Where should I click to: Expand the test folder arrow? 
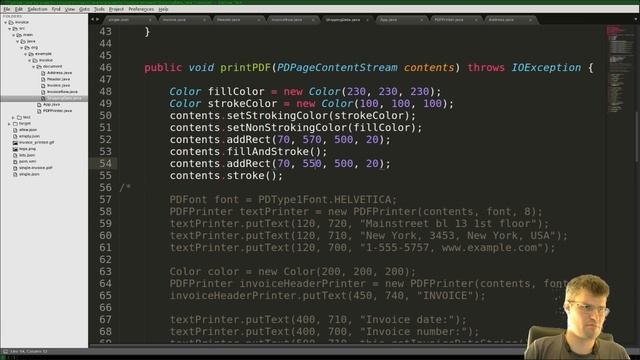(x=13, y=117)
